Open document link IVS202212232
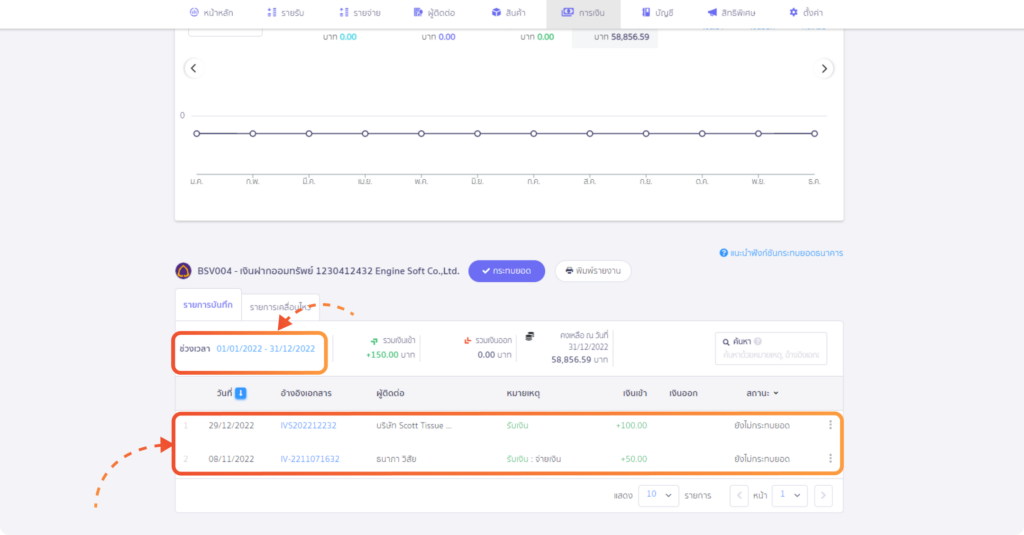The image size is (1024, 535). coord(308,425)
